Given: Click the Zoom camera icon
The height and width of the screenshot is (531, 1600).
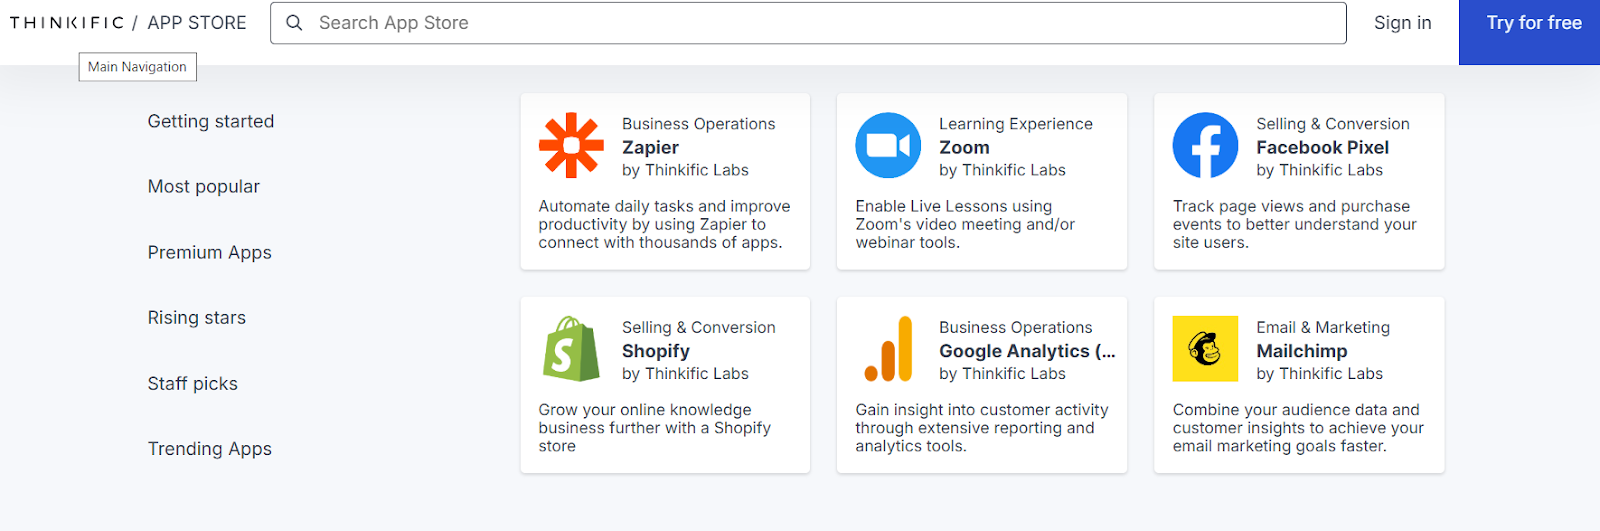Looking at the screenshot, I should 888,145.
